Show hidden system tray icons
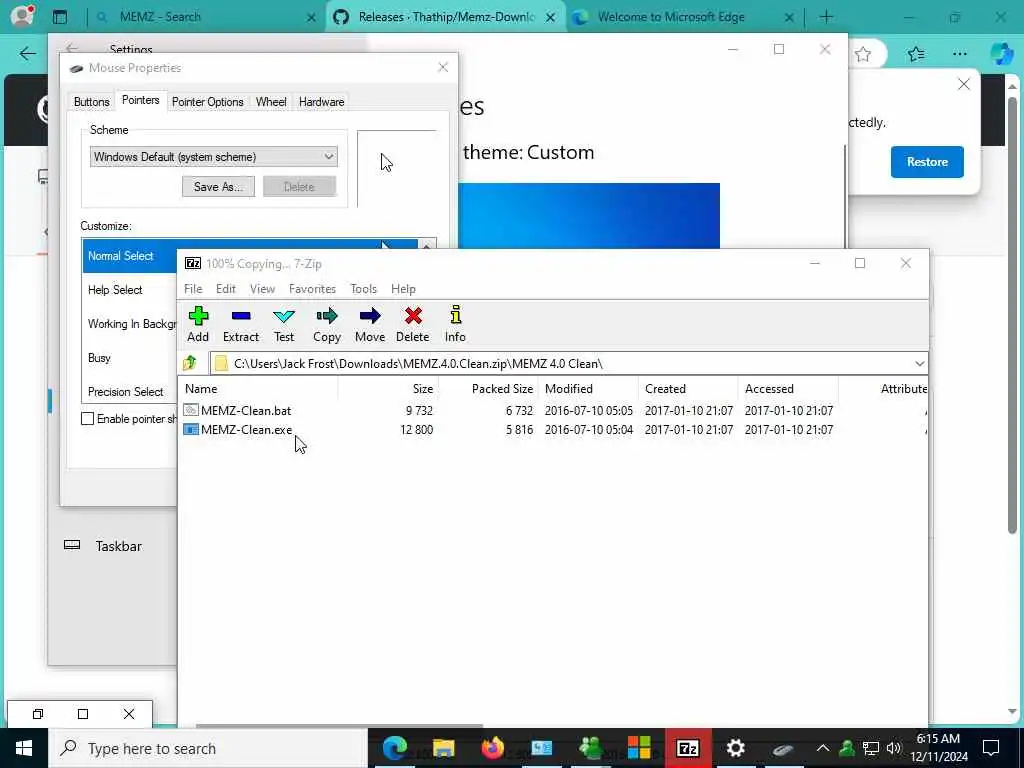Image resolution: width=1024 pixels, height=768 pixels. point(823,748)
